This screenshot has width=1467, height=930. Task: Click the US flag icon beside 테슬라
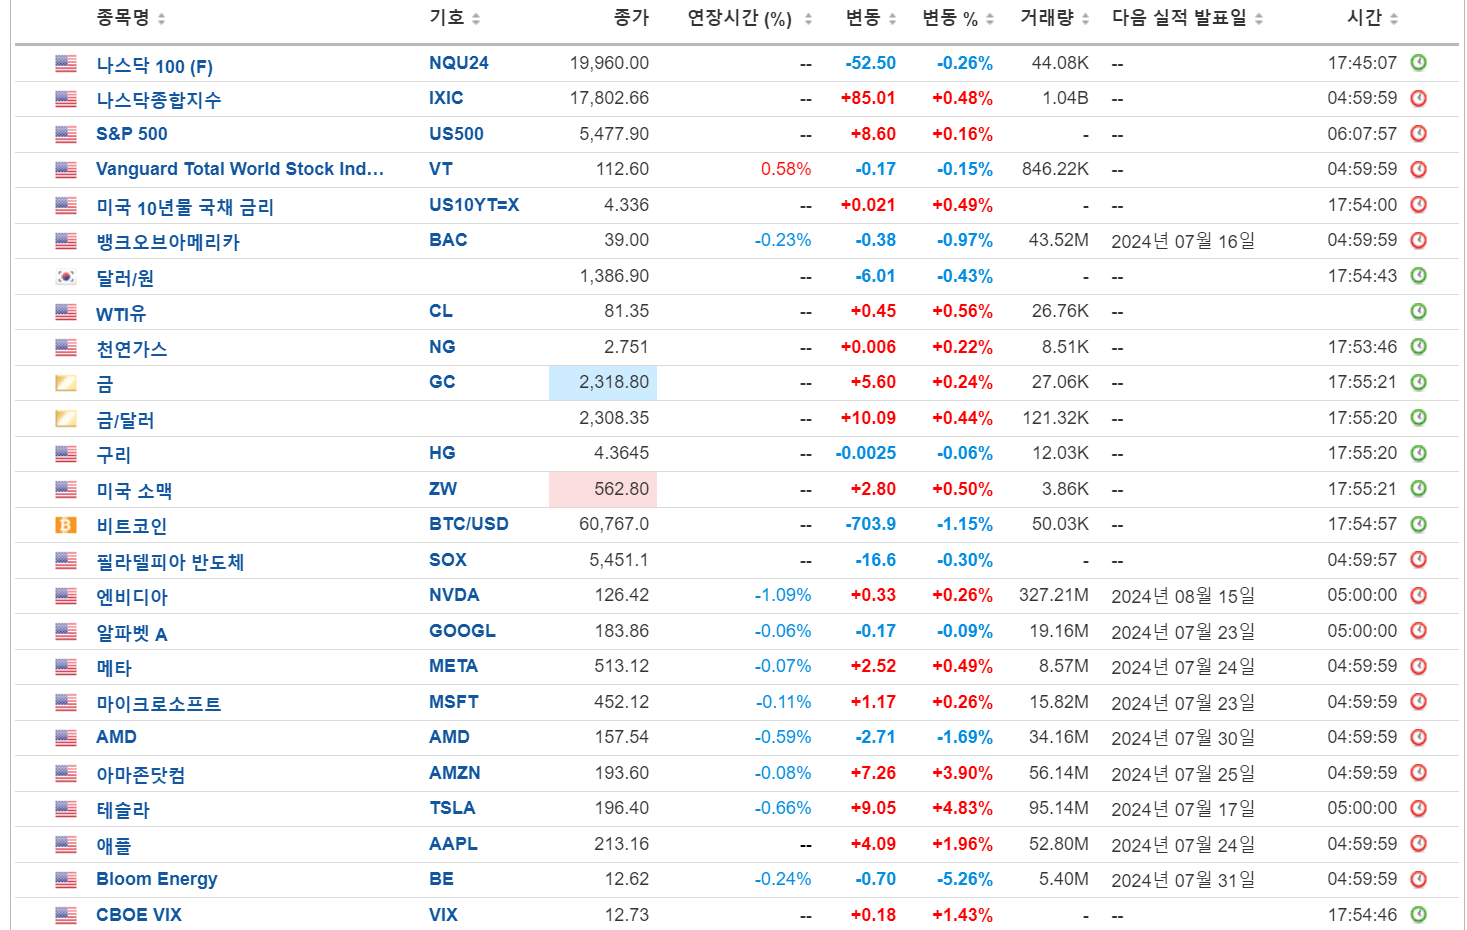tap(66, 809)
